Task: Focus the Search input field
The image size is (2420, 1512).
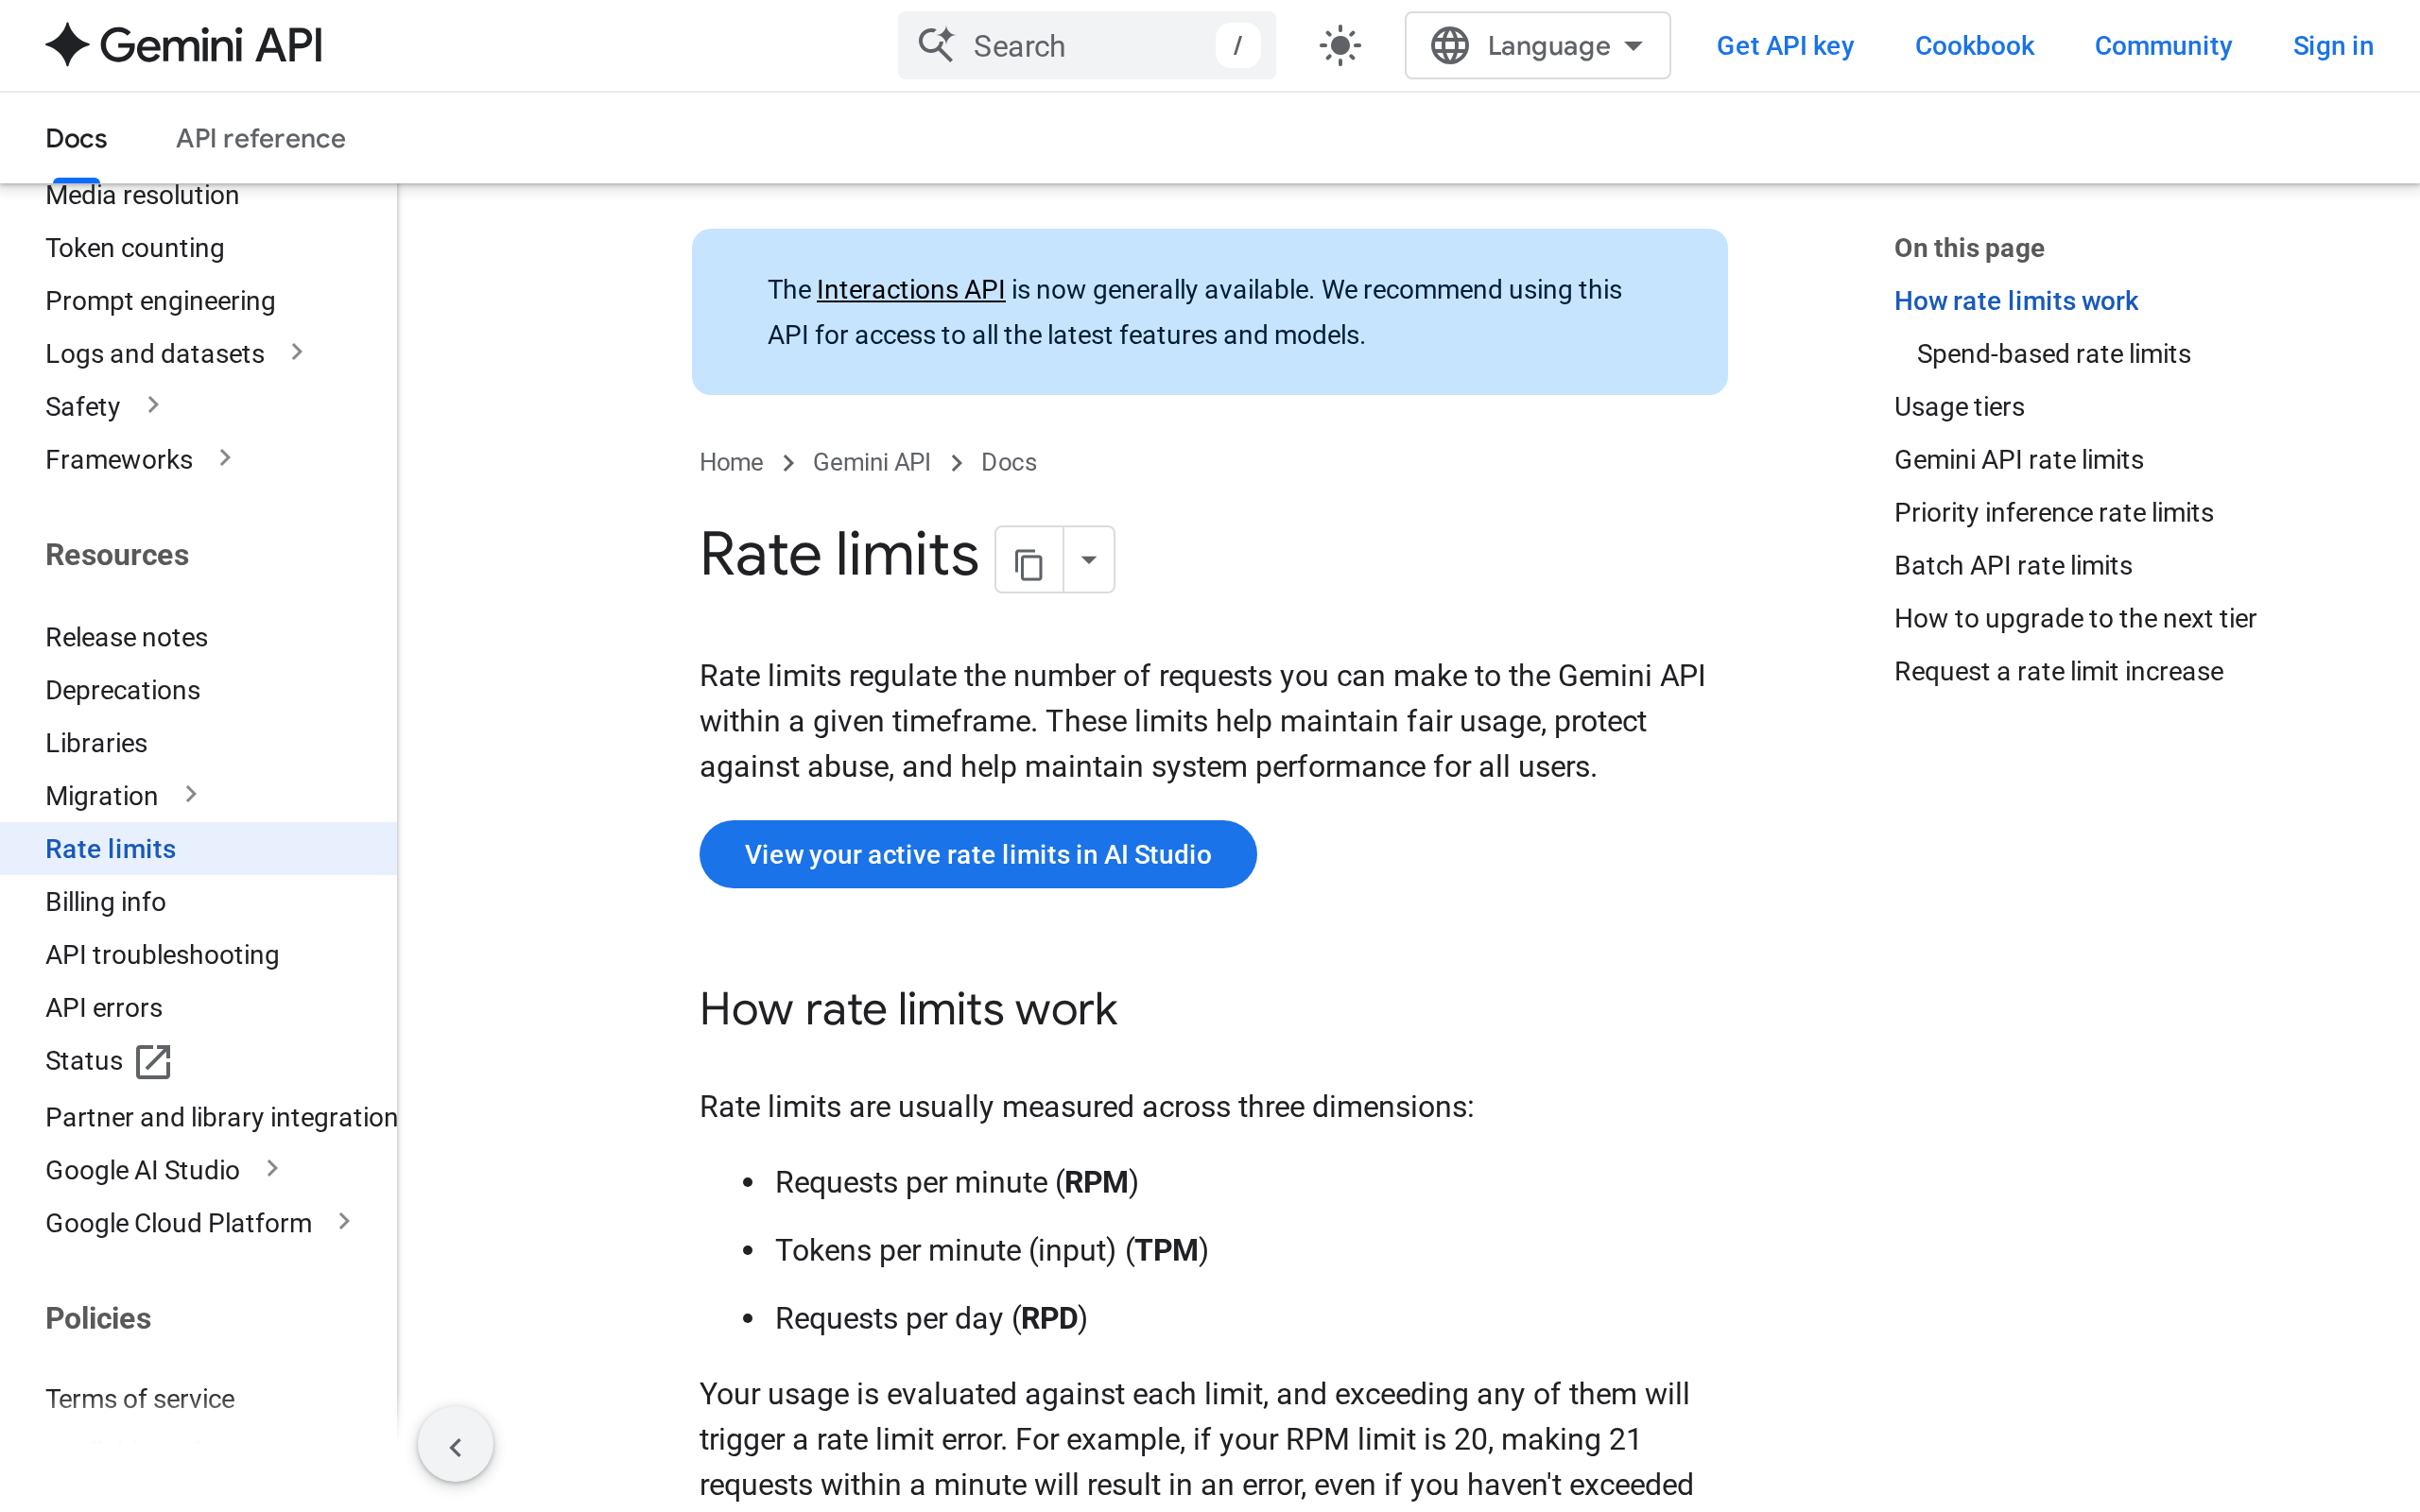Action: pyautogui.click(x=1086, y=46)
